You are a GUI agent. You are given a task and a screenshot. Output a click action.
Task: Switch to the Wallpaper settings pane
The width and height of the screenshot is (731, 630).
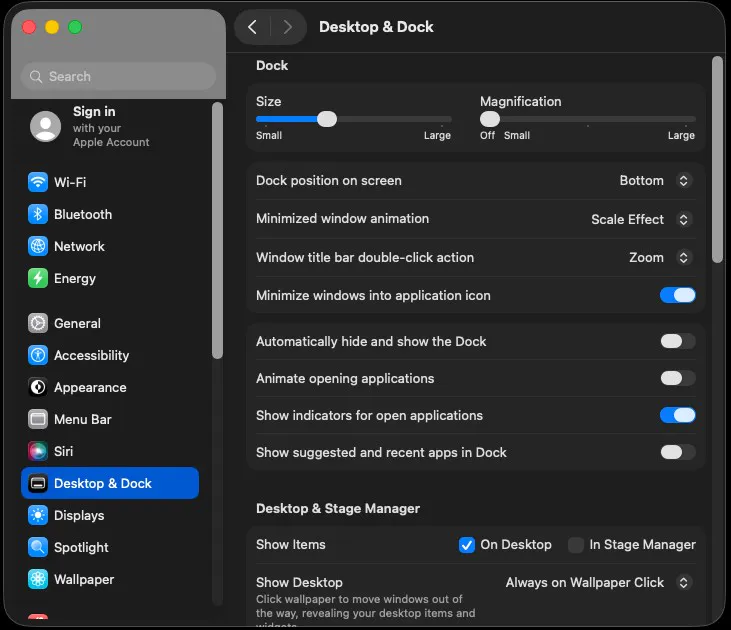coord(84,579)
